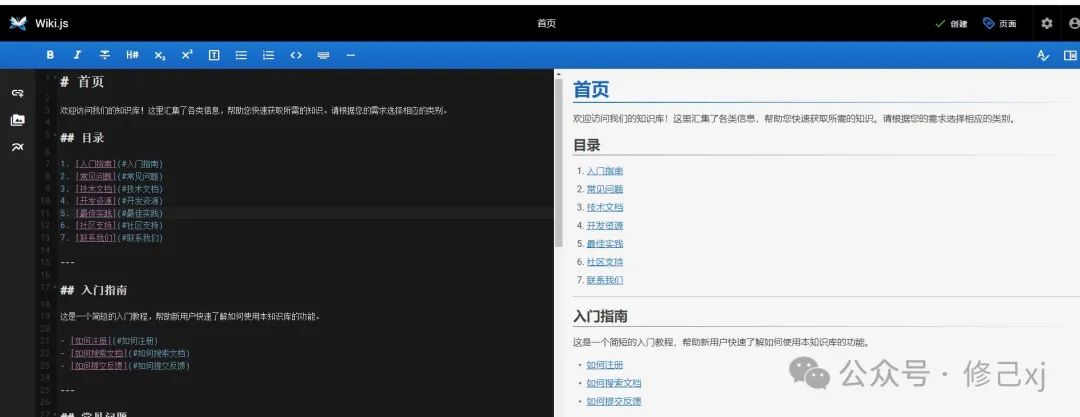Image resolution: width=1080 pixels, height=417 pixels.
Task: Click editor line '[入门指南](#入门指南)'
Action: pos(118,164)
